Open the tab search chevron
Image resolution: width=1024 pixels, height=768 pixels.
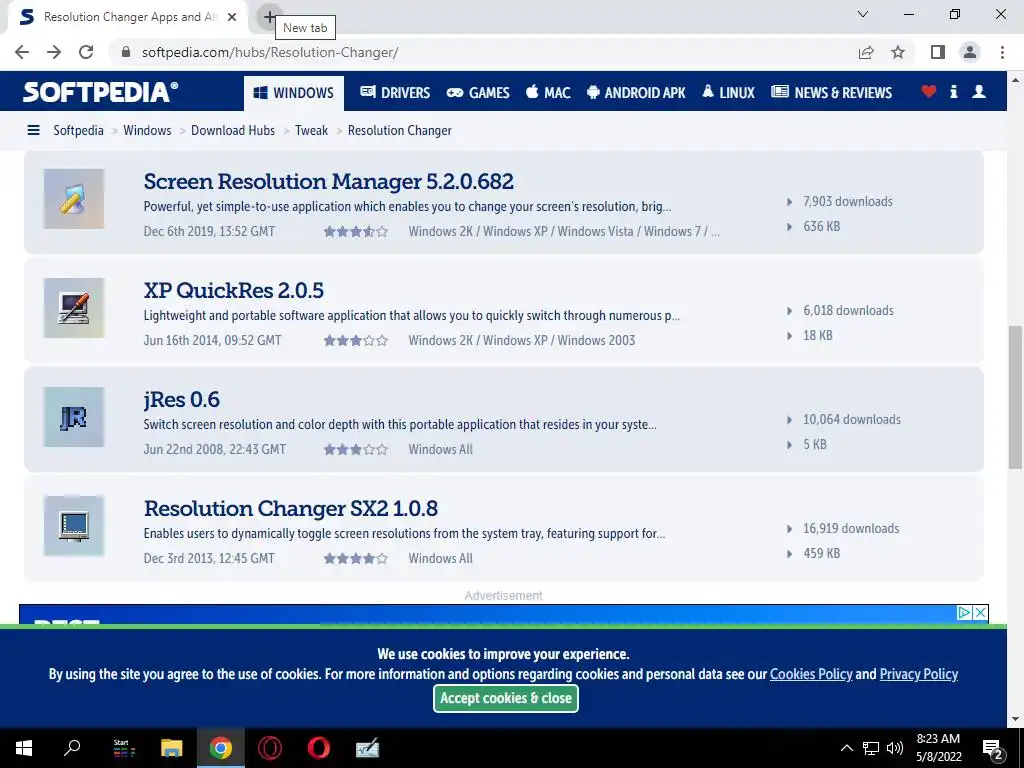tap(863, 14)
